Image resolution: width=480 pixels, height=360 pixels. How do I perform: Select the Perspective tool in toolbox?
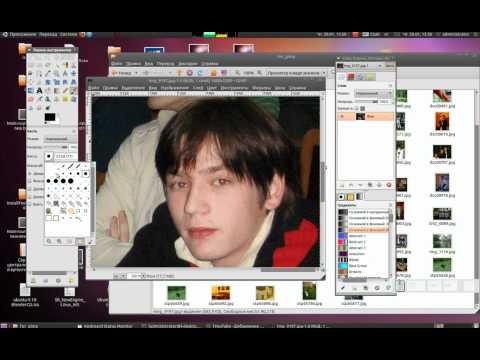click(74, 82)
